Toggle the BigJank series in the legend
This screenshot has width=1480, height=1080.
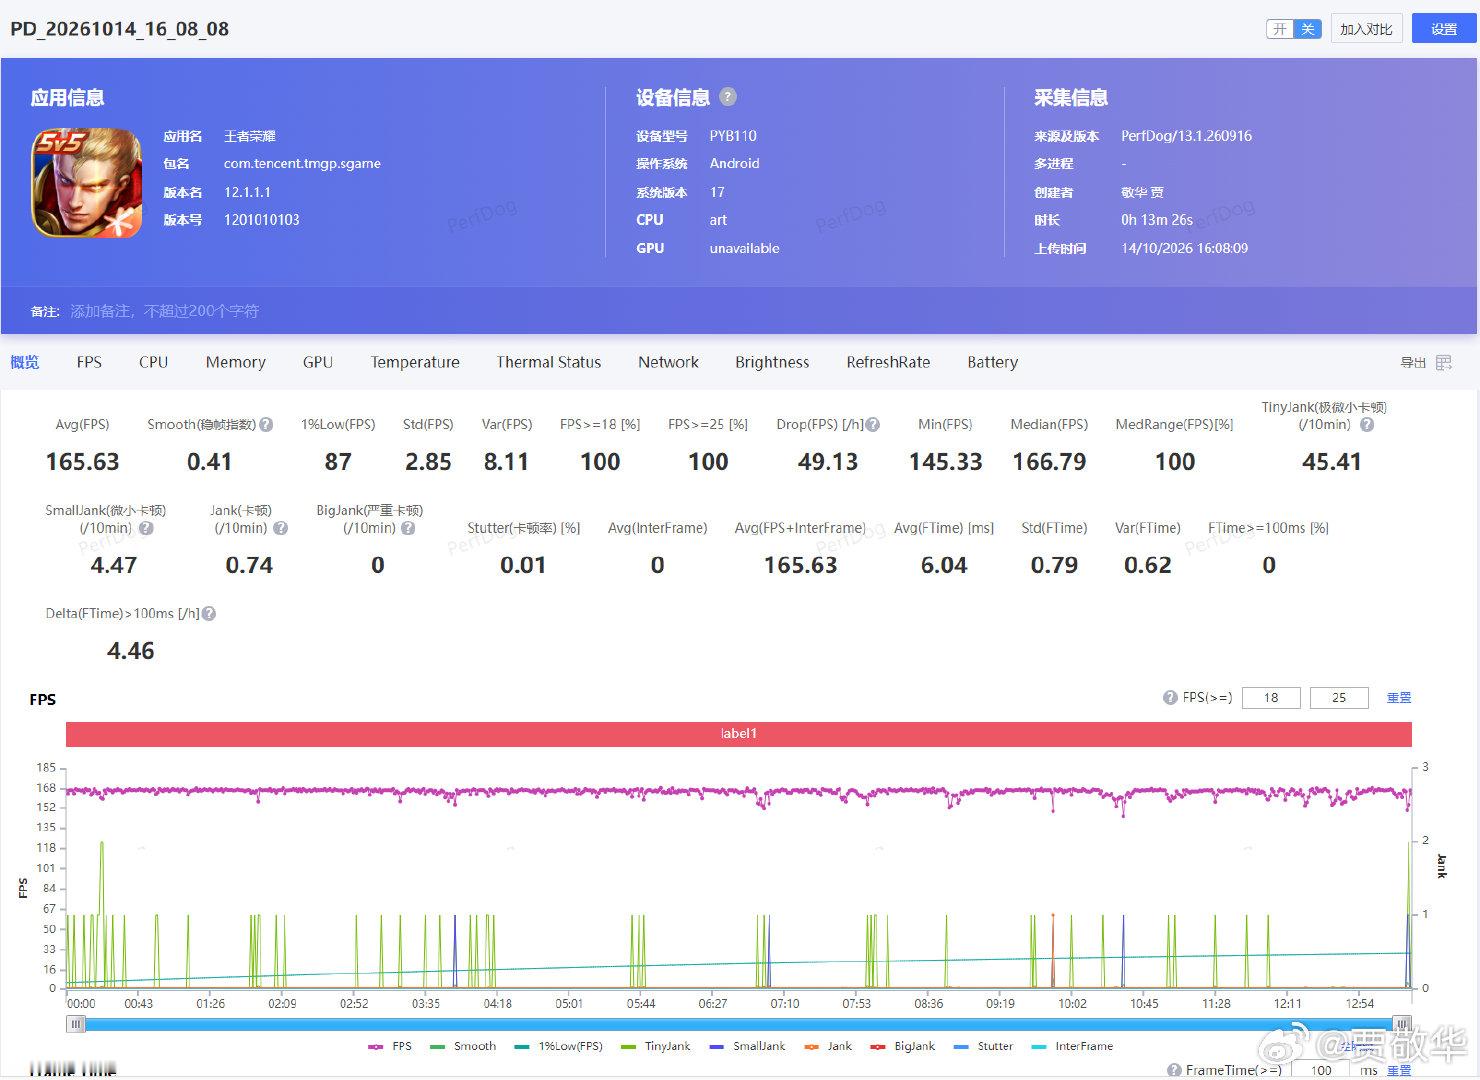pyautogui.click(x=903, y=1046)
